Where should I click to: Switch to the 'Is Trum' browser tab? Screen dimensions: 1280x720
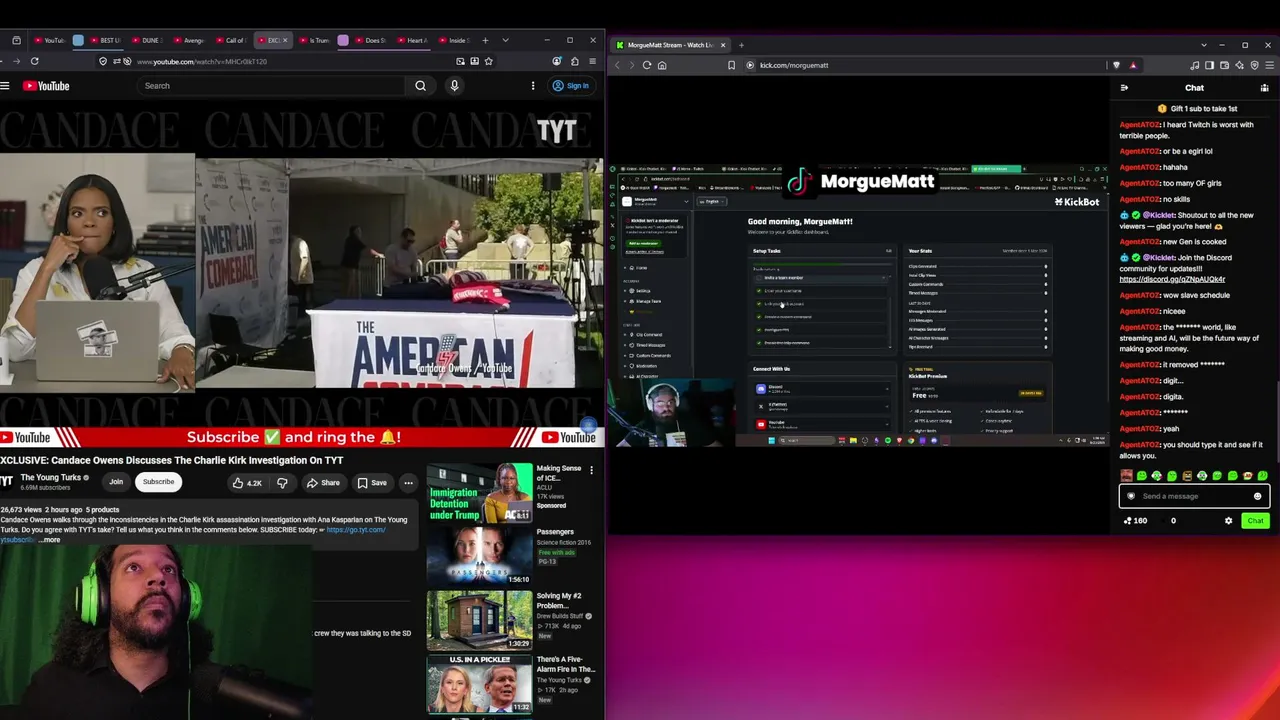click(x=315, y=41)
